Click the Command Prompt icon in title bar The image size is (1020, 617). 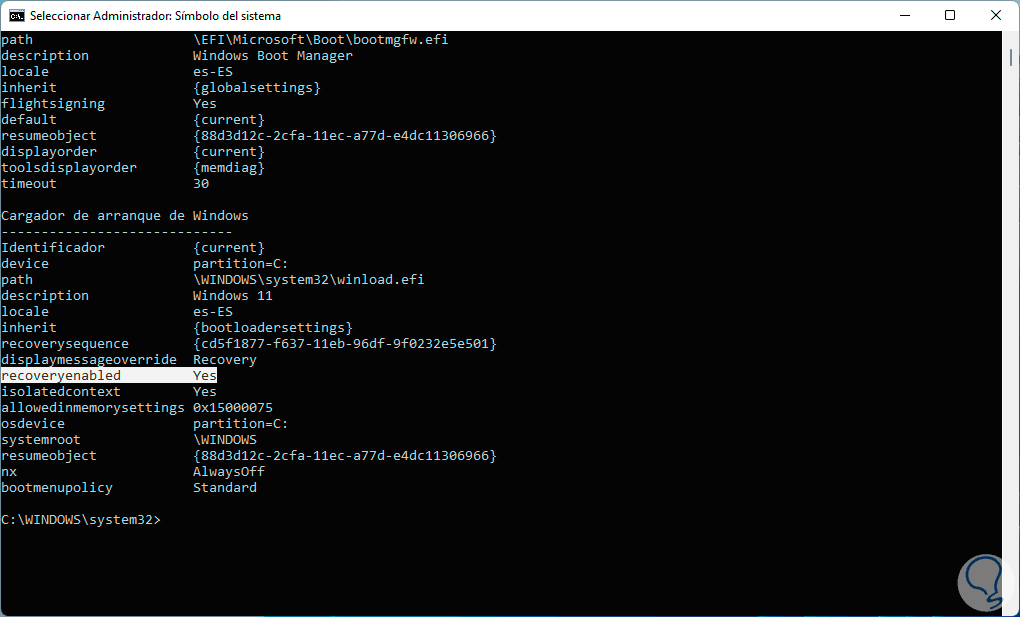[x=17, y=15]
